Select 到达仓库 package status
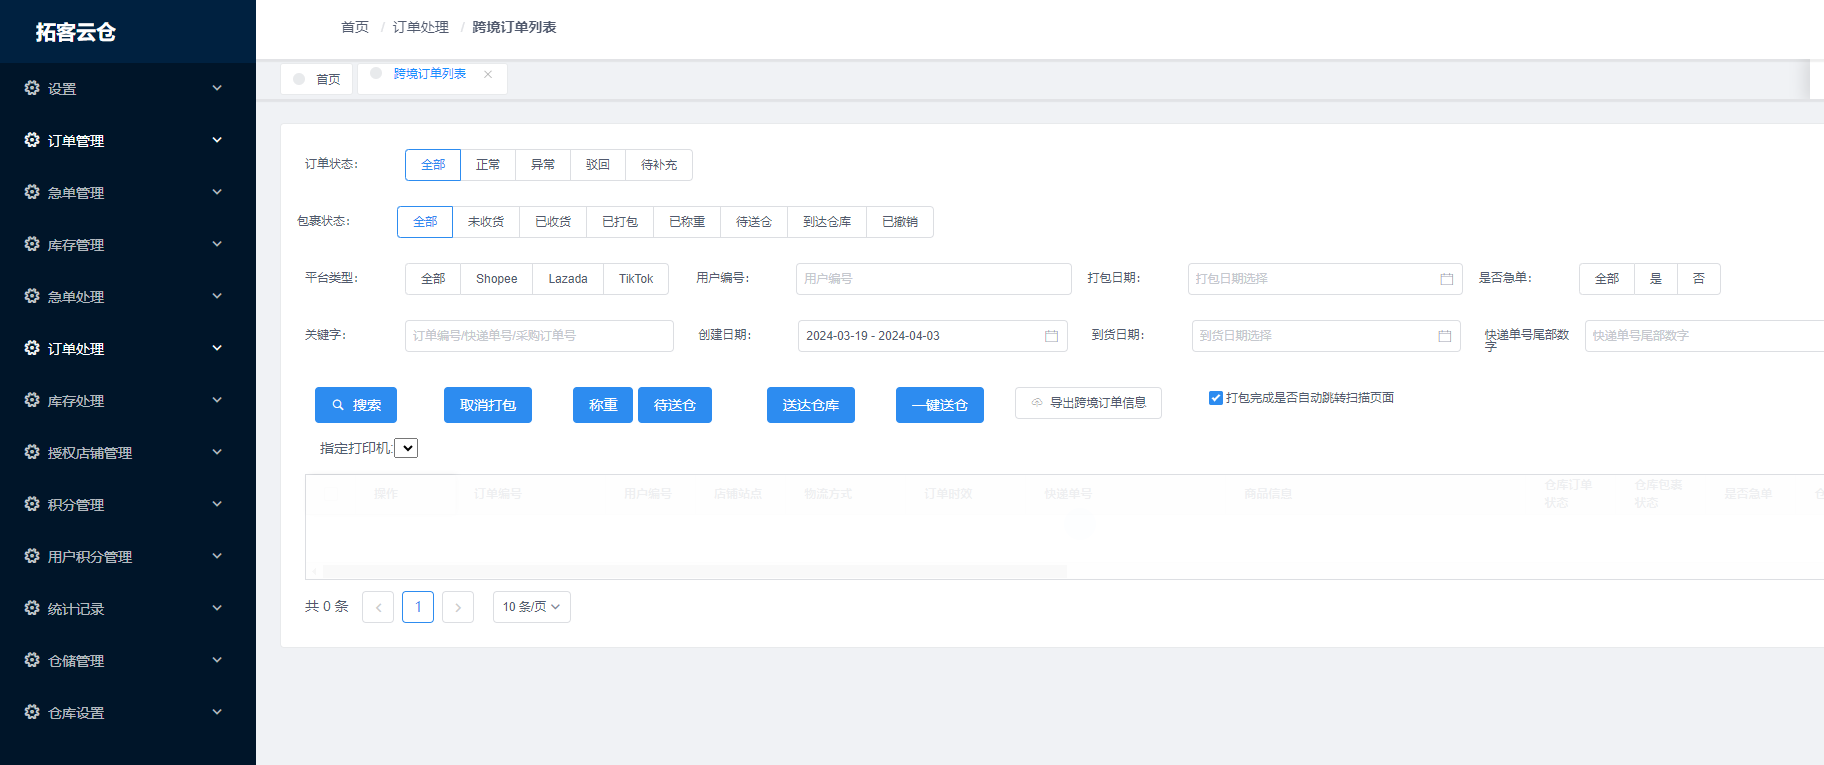1824x765 pixels. click(x=827, y=222)
